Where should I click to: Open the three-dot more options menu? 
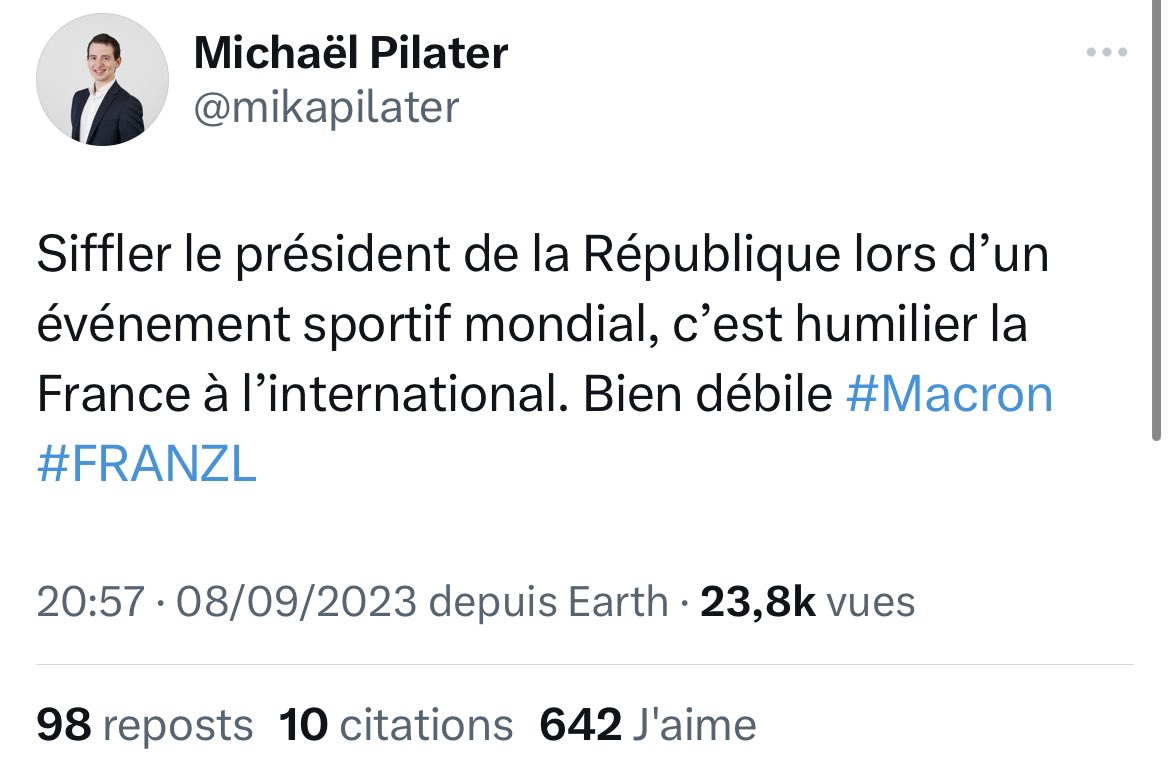(x=1107, y=53)
